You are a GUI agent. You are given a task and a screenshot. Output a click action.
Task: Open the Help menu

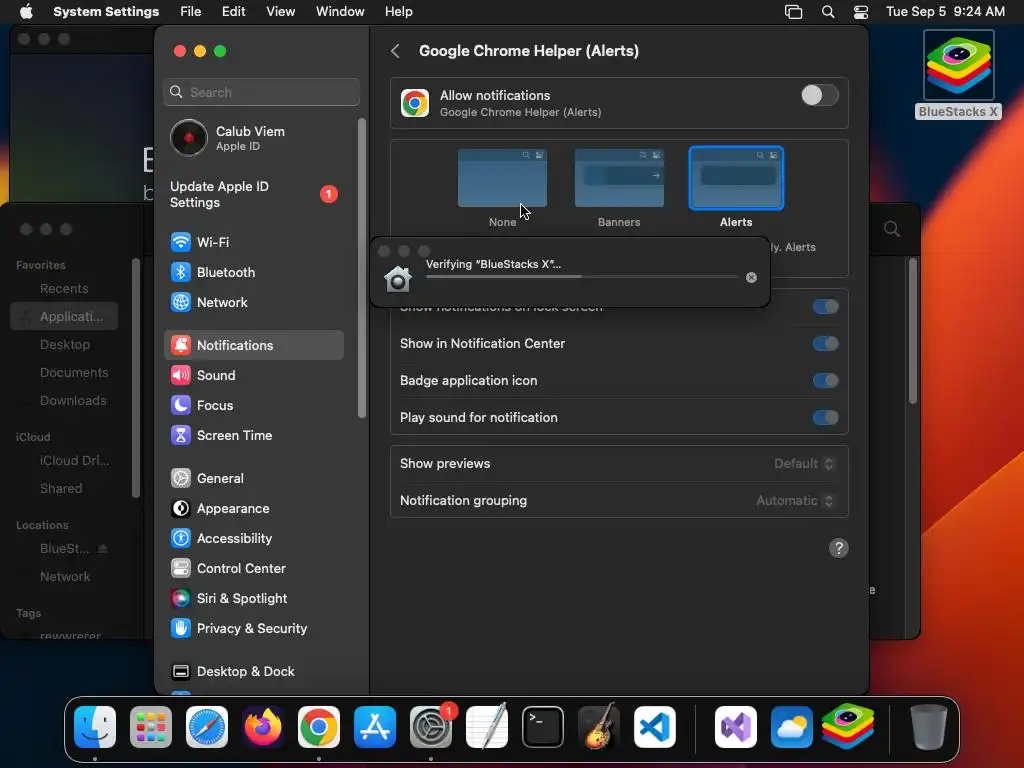point(398,12)
